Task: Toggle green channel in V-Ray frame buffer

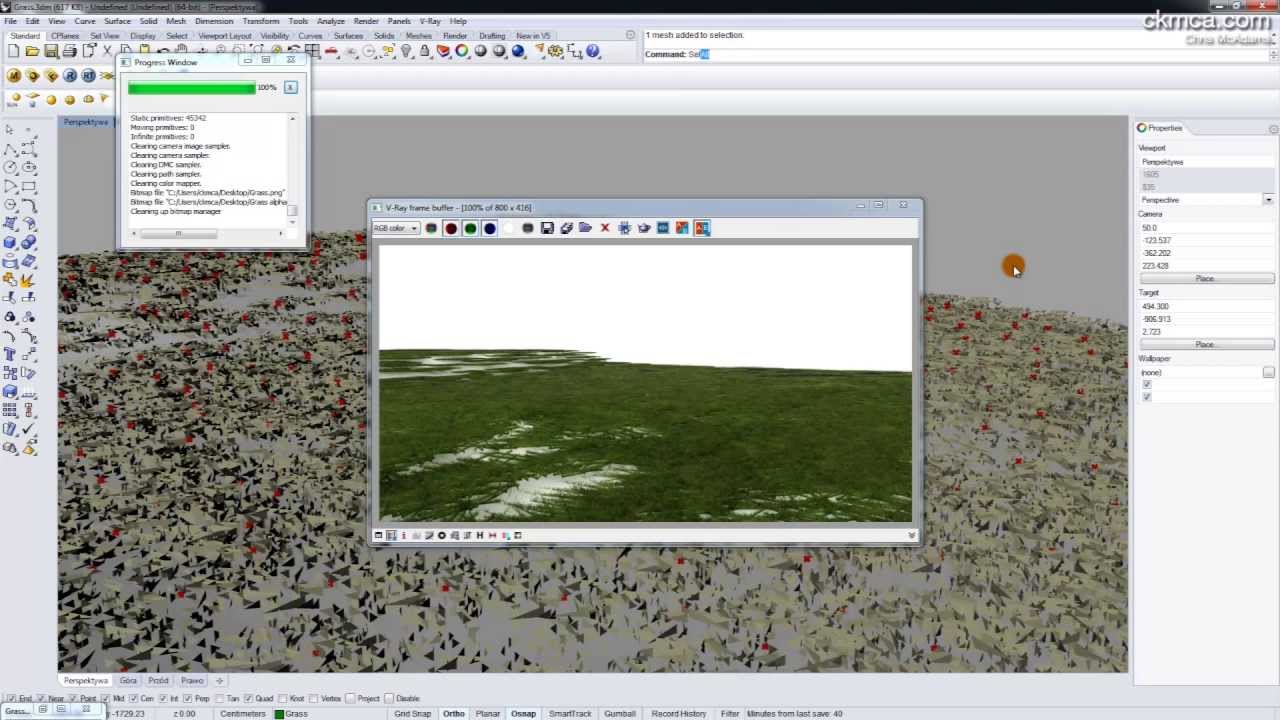Action: point(470,228)
